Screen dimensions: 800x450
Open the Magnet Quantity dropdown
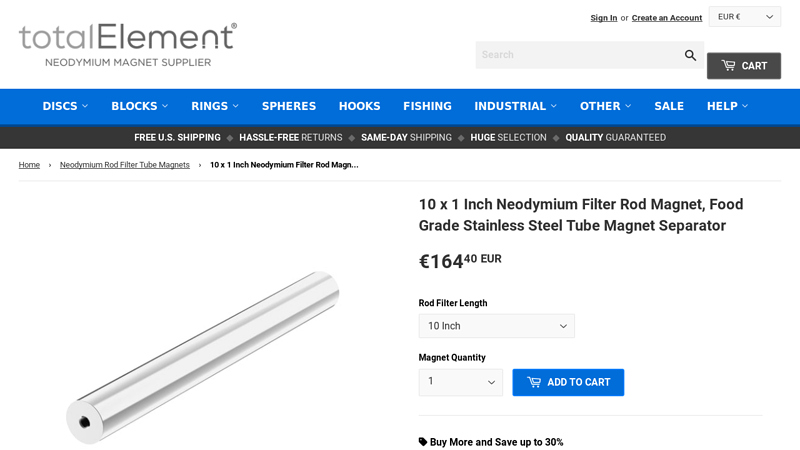[x=461, y=382]
